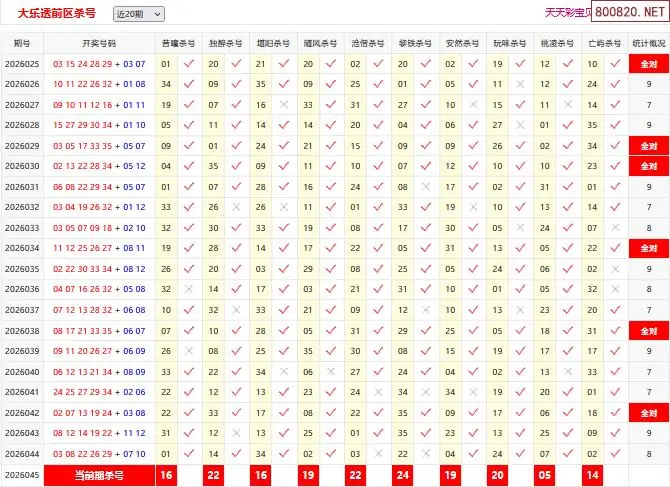Viewport: 670px width, 487px height.
Task: Open the 近20期 period dropdown
Action: point(139,14)
